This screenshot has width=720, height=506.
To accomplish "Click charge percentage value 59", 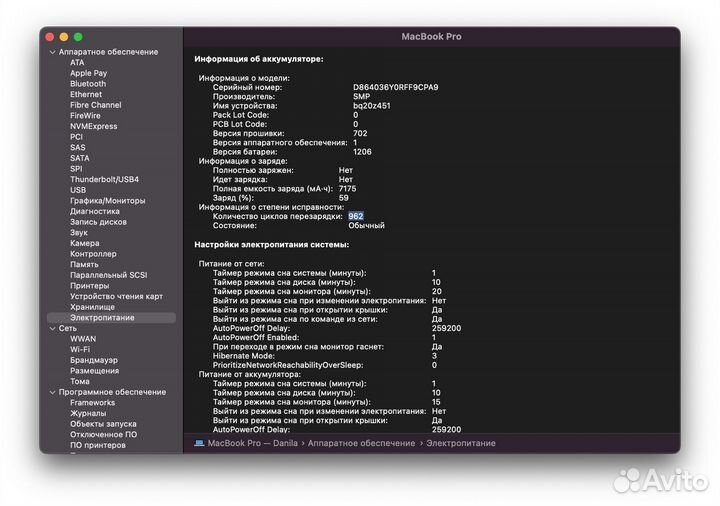I will [x=343, y=198].
